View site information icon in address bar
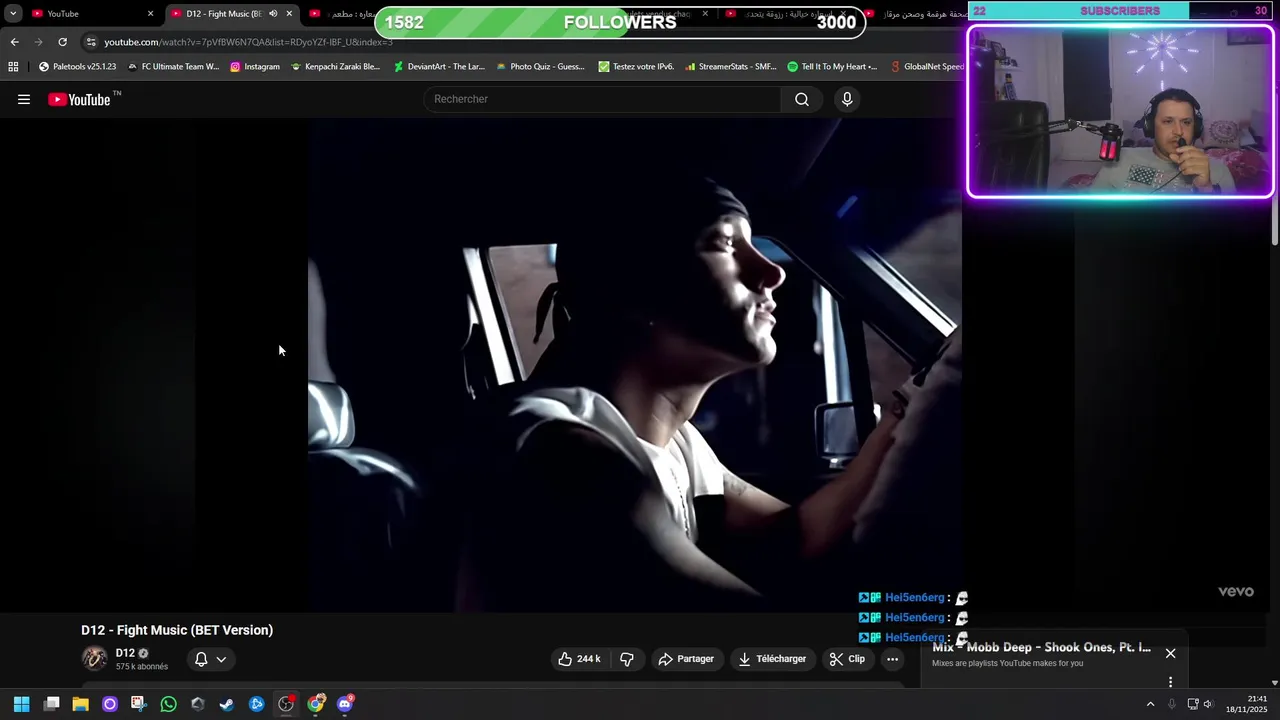 click(x=91, y=42)
